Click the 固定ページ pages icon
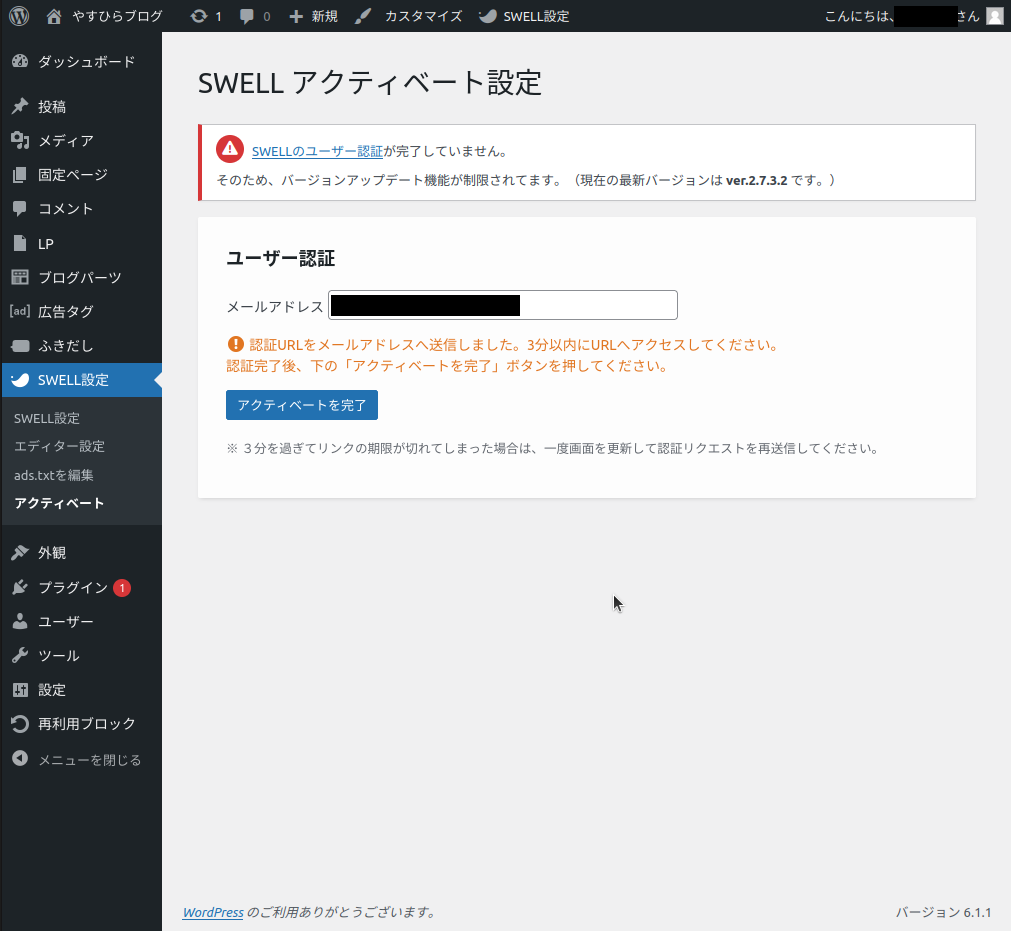 click(x=20, y=175)
